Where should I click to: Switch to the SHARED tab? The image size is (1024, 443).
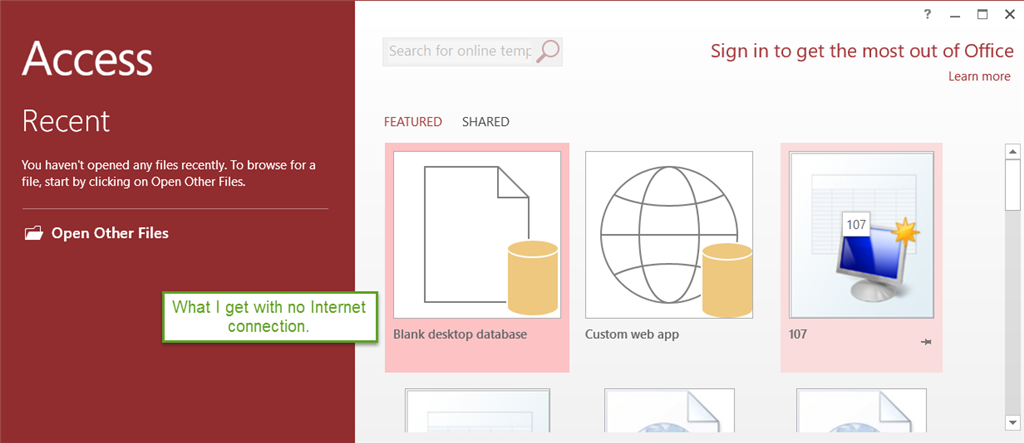485,122
